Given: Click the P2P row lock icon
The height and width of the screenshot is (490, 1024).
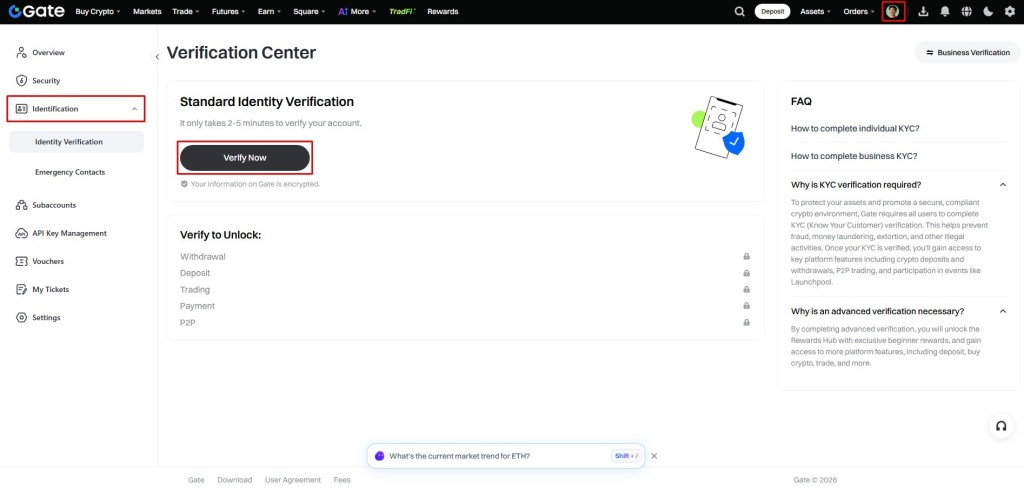Looking at the screenshot, I should click(746, 322).
